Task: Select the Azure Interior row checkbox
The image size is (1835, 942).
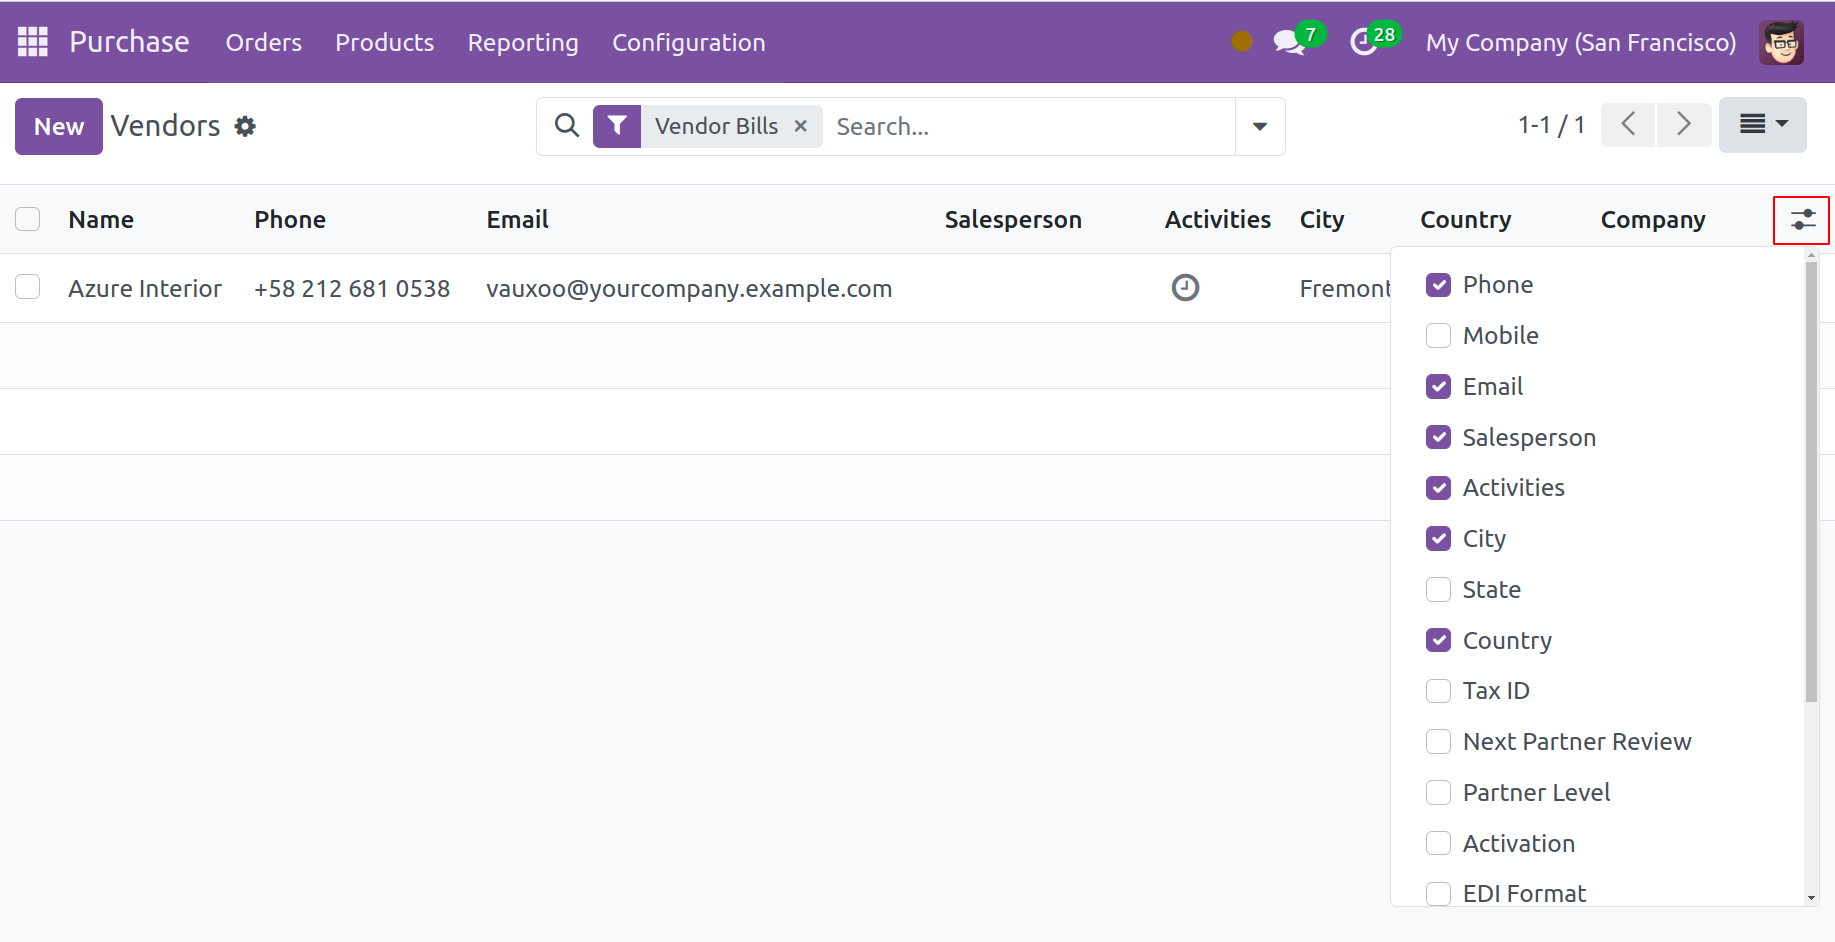Action: pyautogui.click(x=28, y=287)
